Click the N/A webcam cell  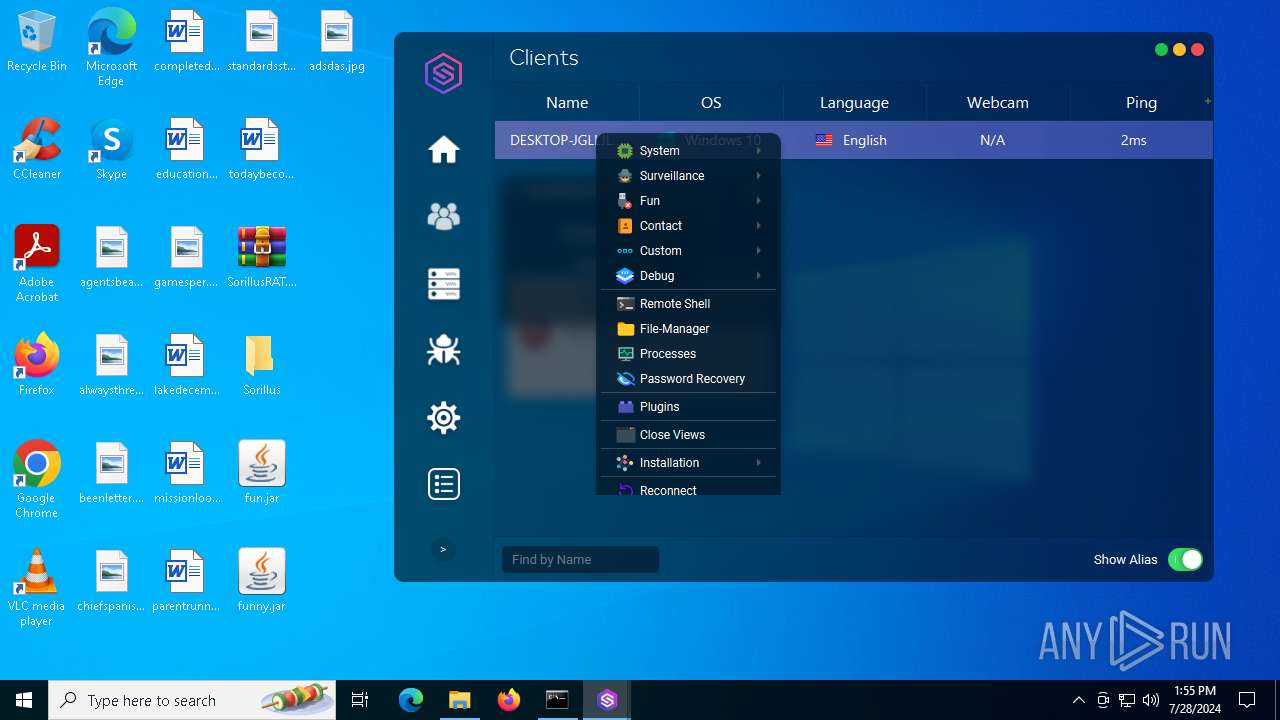pyautogui.click(x=992, y=141)
